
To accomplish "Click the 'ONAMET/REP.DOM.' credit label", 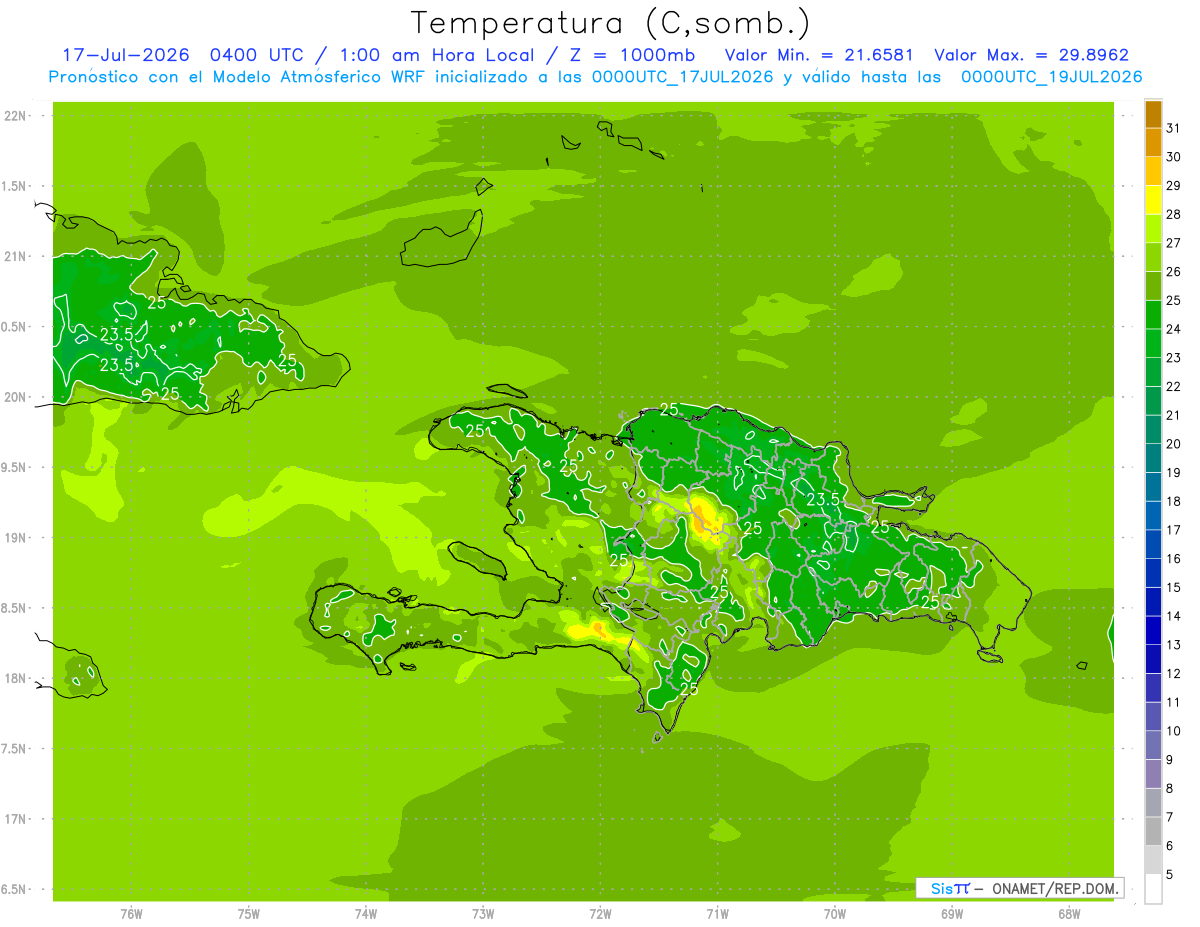I will coord(1055,888).
